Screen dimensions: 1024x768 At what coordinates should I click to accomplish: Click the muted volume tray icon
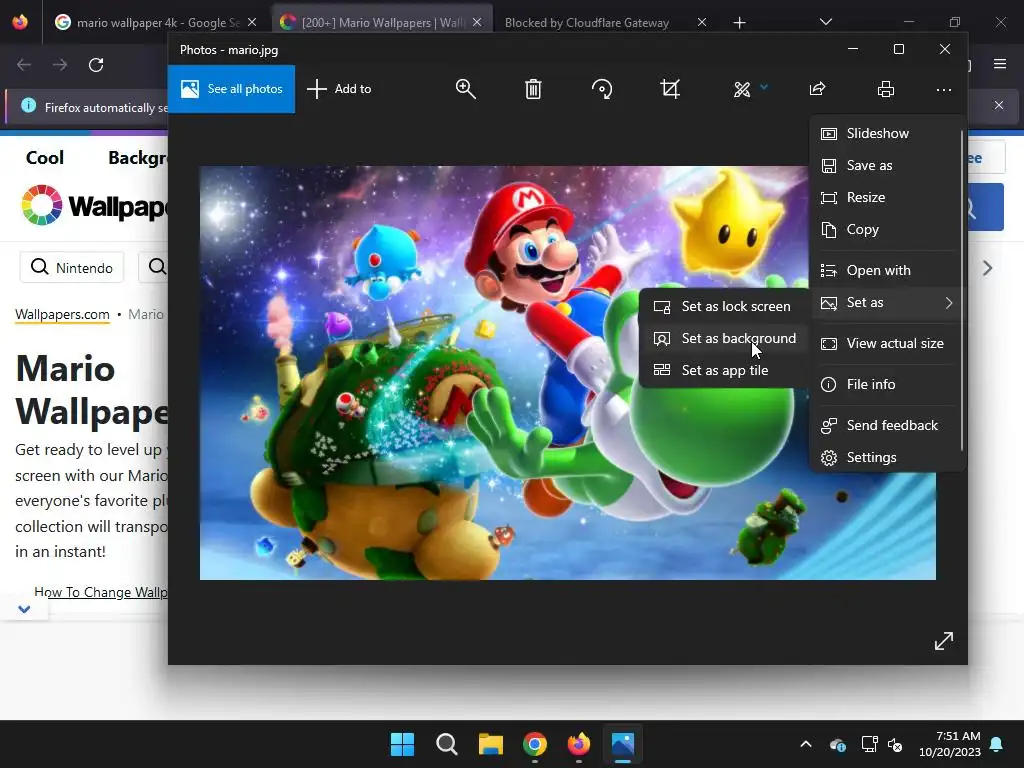click(895, 744)
